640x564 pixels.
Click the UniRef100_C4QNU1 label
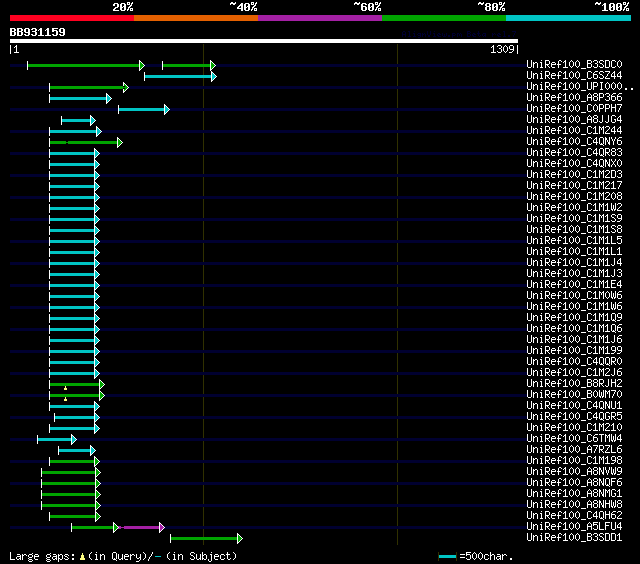(x=574, y=406)
